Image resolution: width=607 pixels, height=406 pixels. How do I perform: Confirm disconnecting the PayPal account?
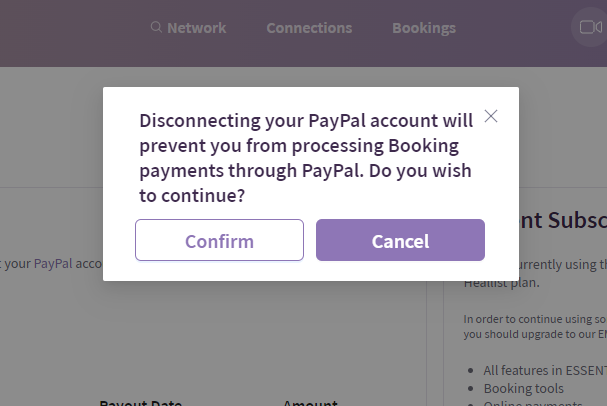coord(219,240)
